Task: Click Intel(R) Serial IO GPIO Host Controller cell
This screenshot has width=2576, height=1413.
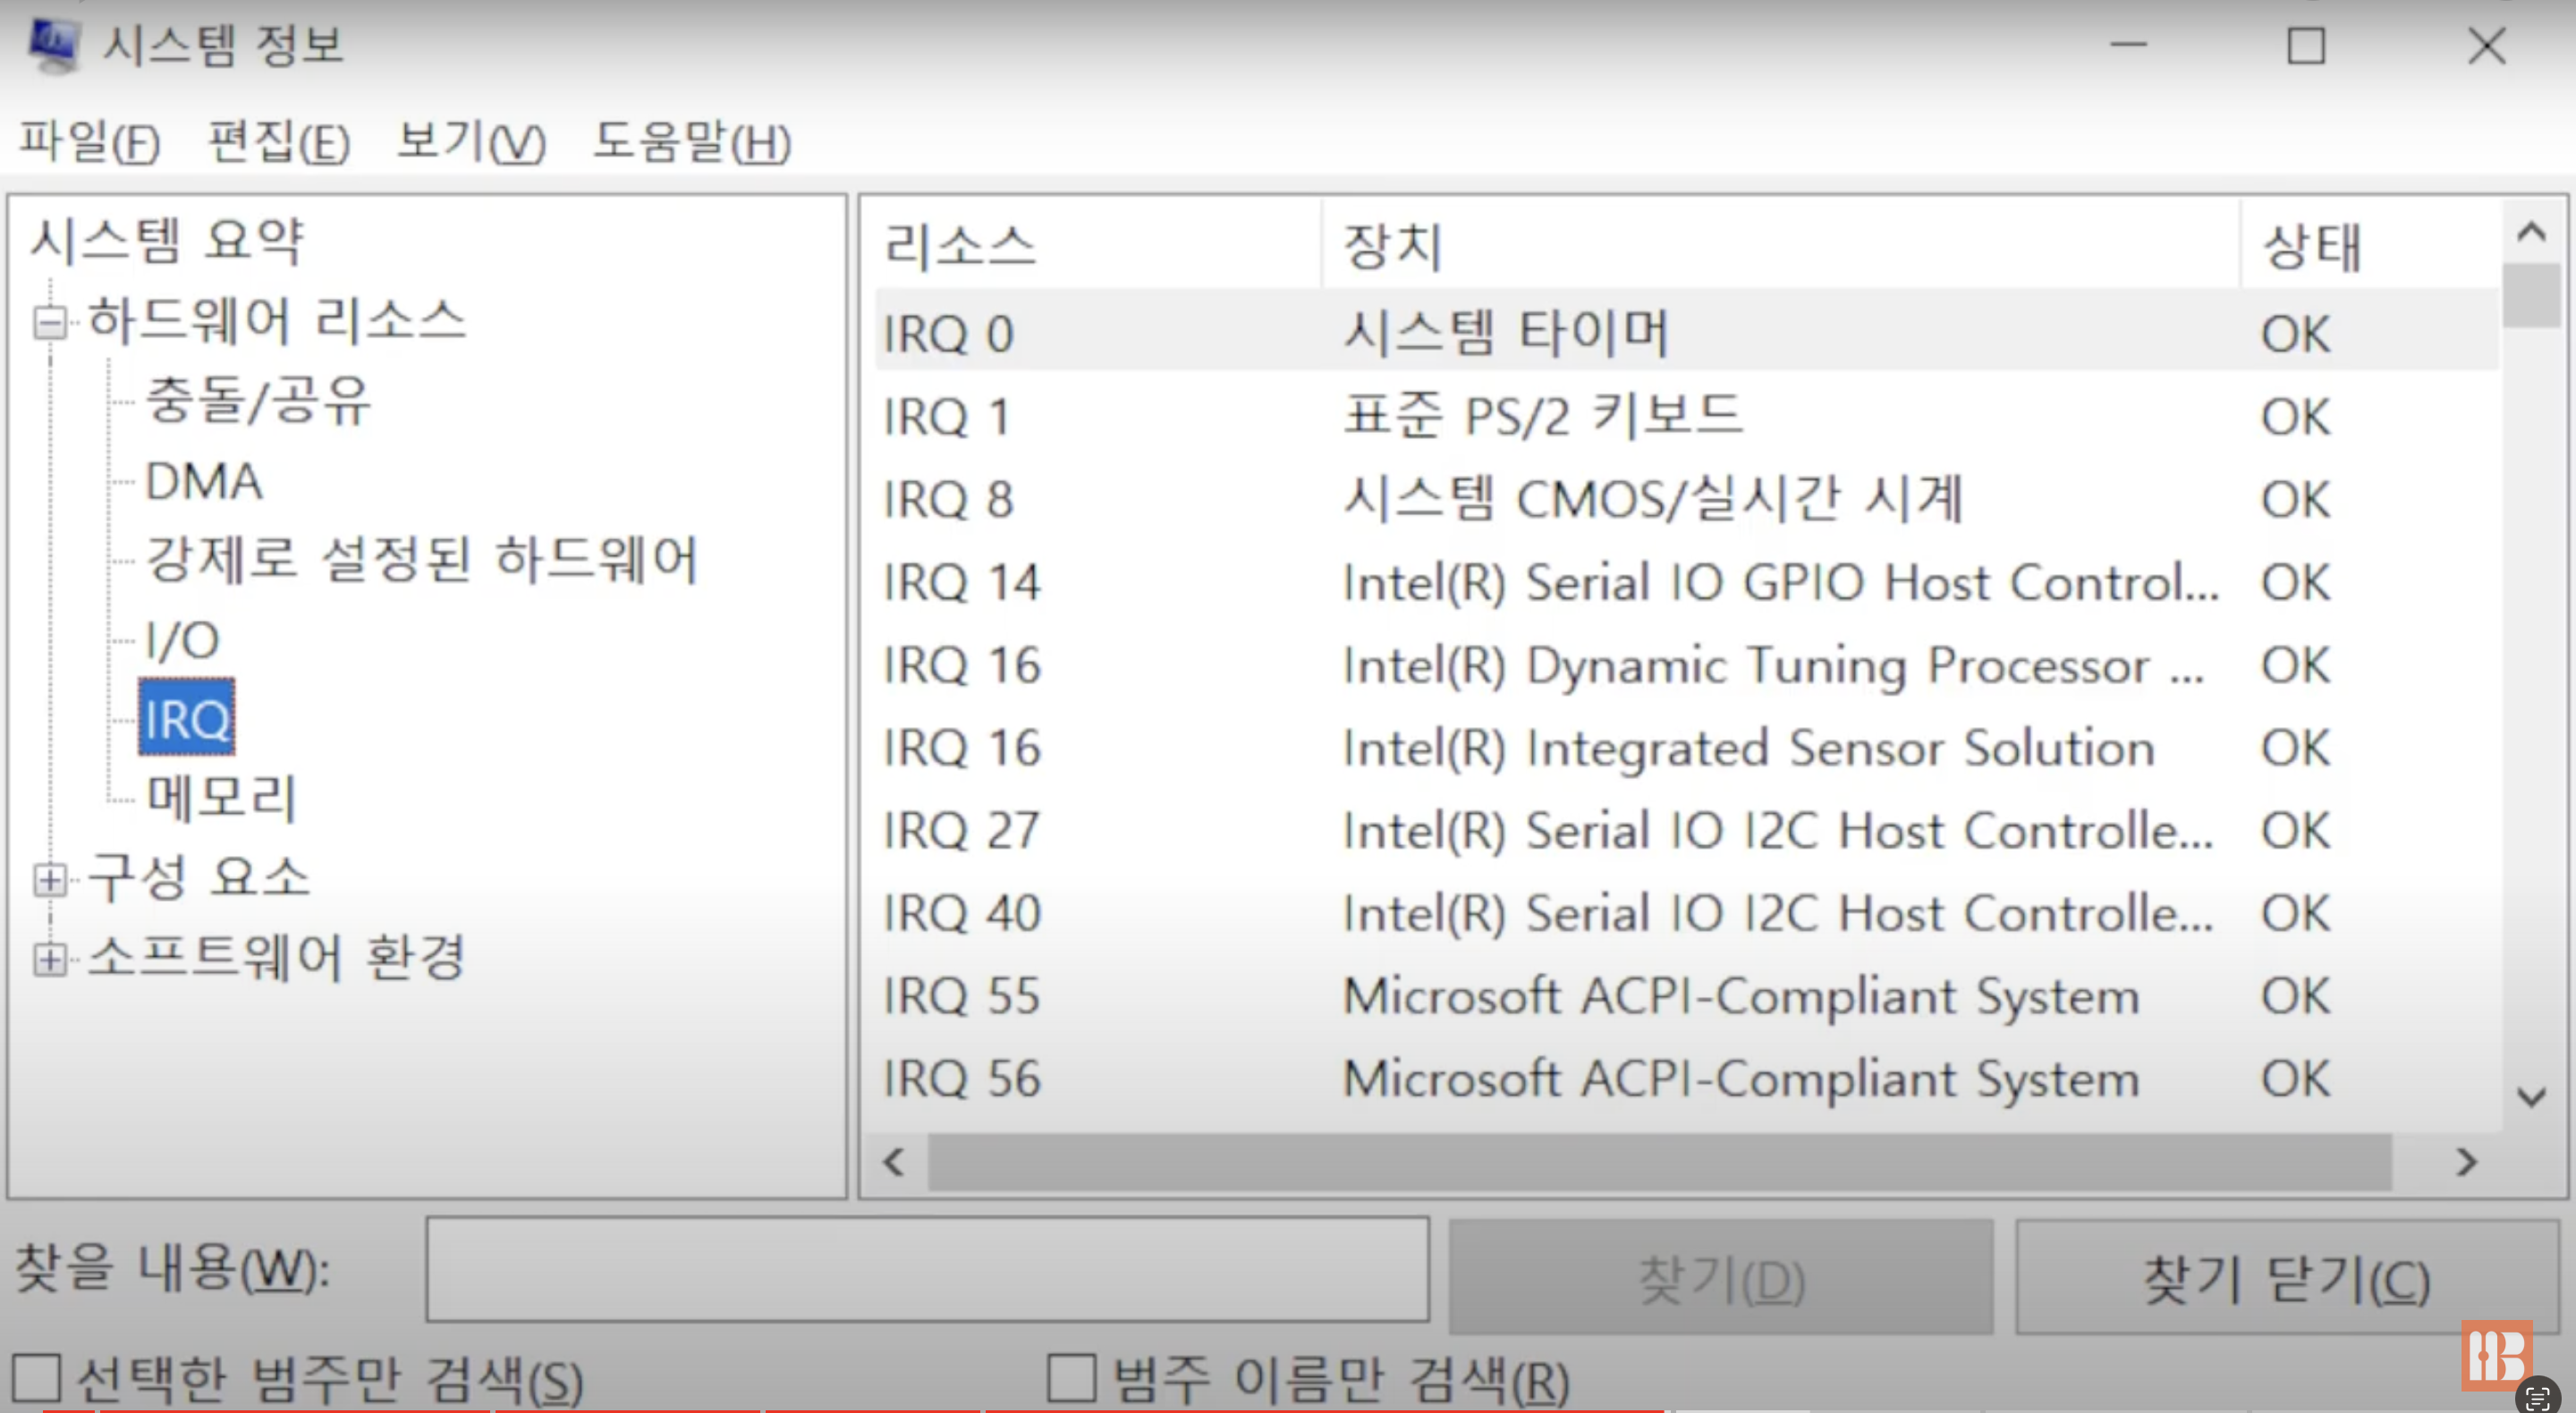Action: pyautogui.click(x=1781, y=582)
